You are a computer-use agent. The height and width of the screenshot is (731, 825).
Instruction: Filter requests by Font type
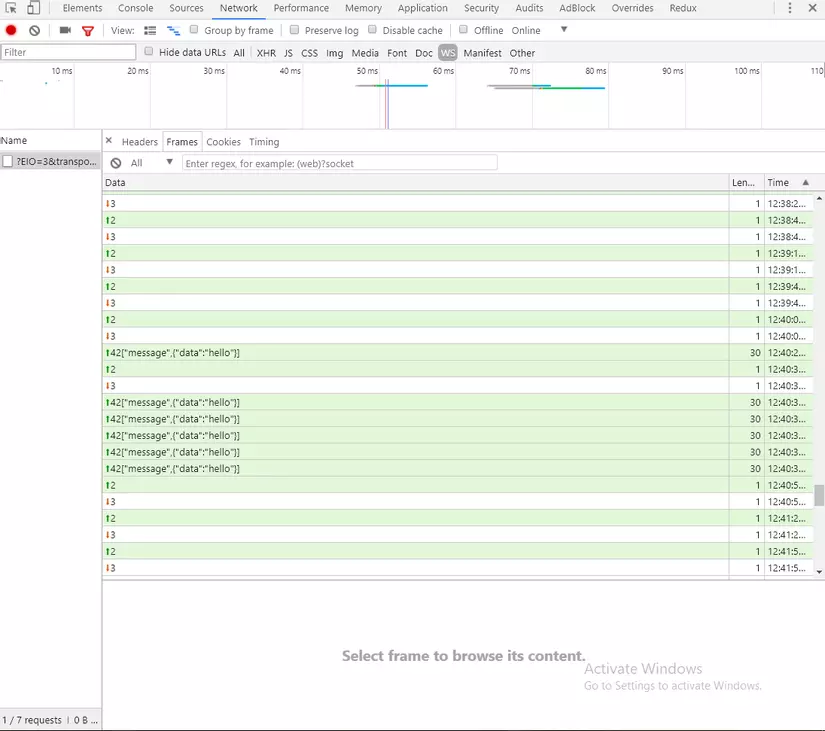click(397, 53)
